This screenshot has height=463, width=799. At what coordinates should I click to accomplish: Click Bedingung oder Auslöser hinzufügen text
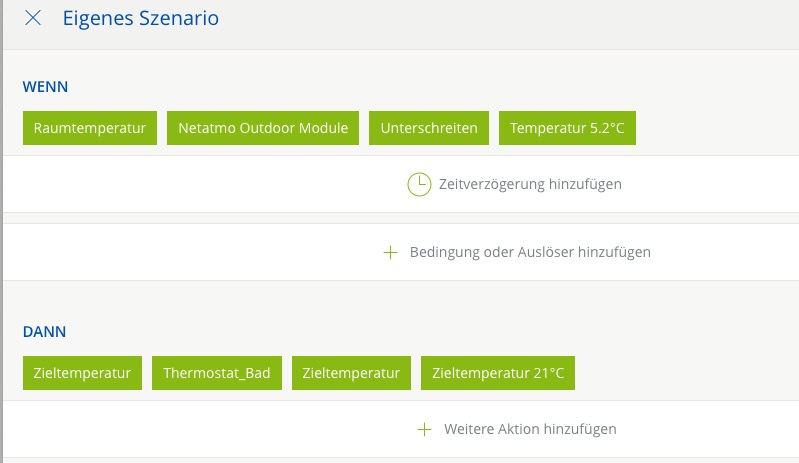pyautogui.click(x=530, y=252)
